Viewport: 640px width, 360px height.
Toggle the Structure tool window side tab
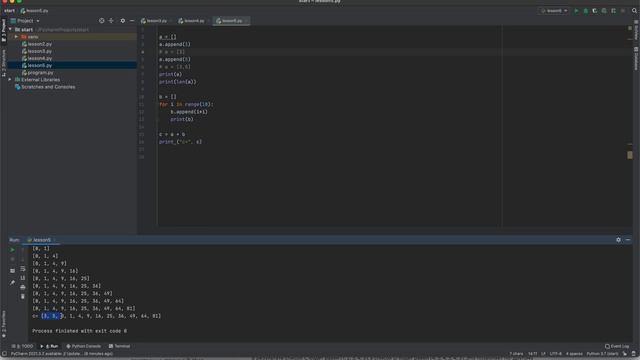[x=4, y=62]
